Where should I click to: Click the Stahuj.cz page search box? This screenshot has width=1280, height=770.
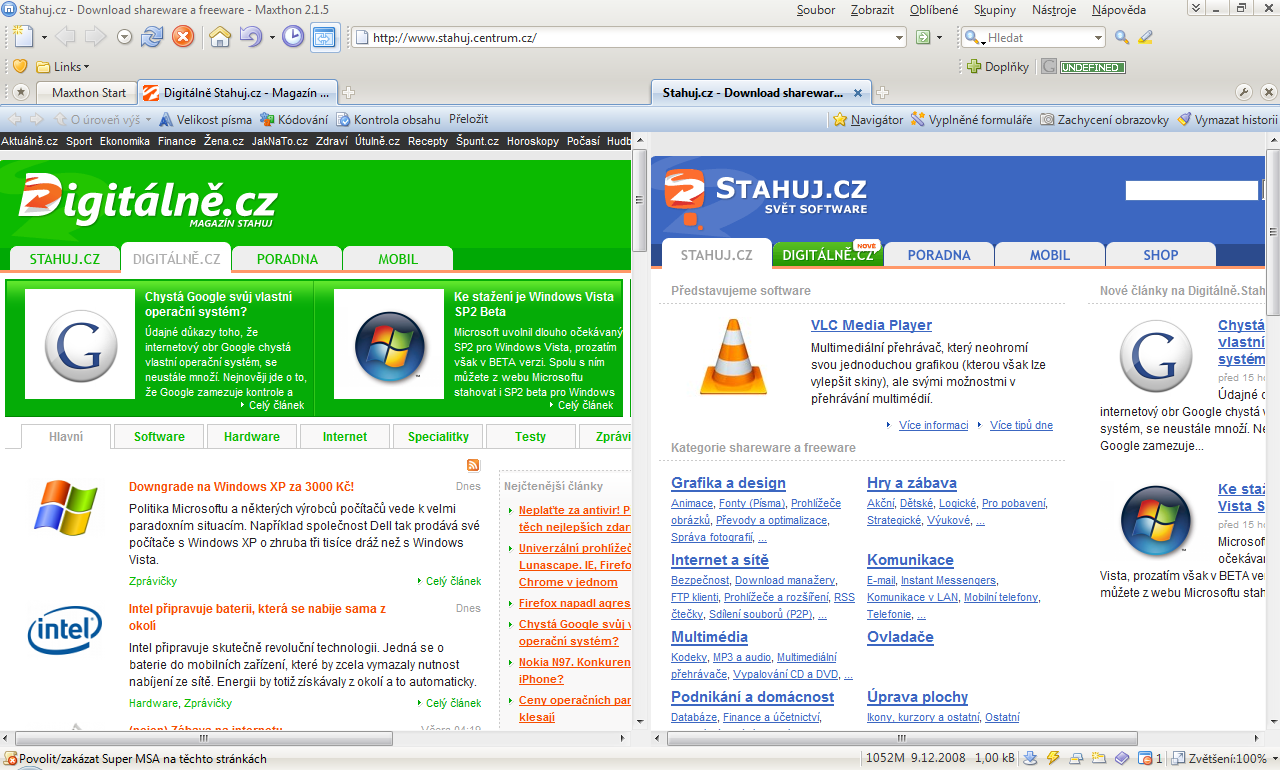tap(1191, 190)
